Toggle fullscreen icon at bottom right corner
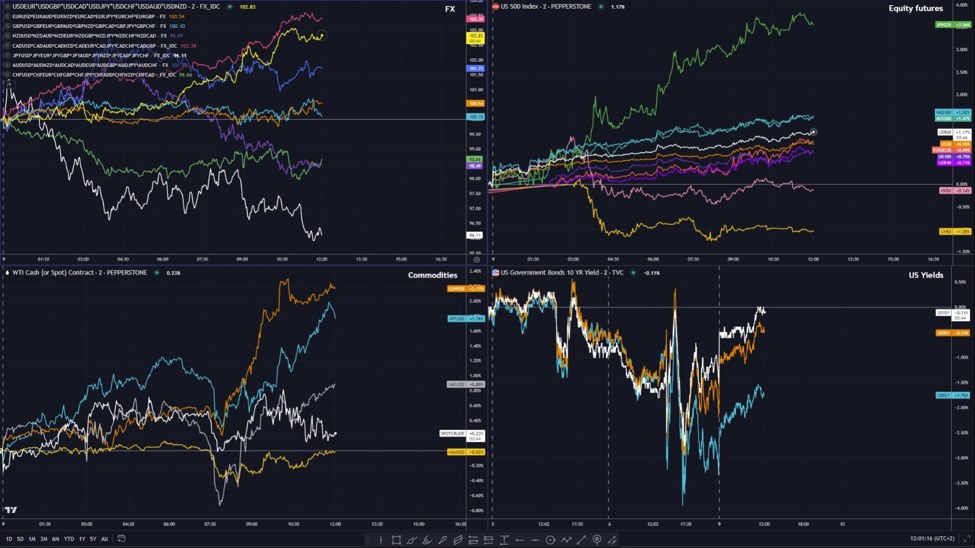This screenshot has width=975, height=548. coord(966,539)
